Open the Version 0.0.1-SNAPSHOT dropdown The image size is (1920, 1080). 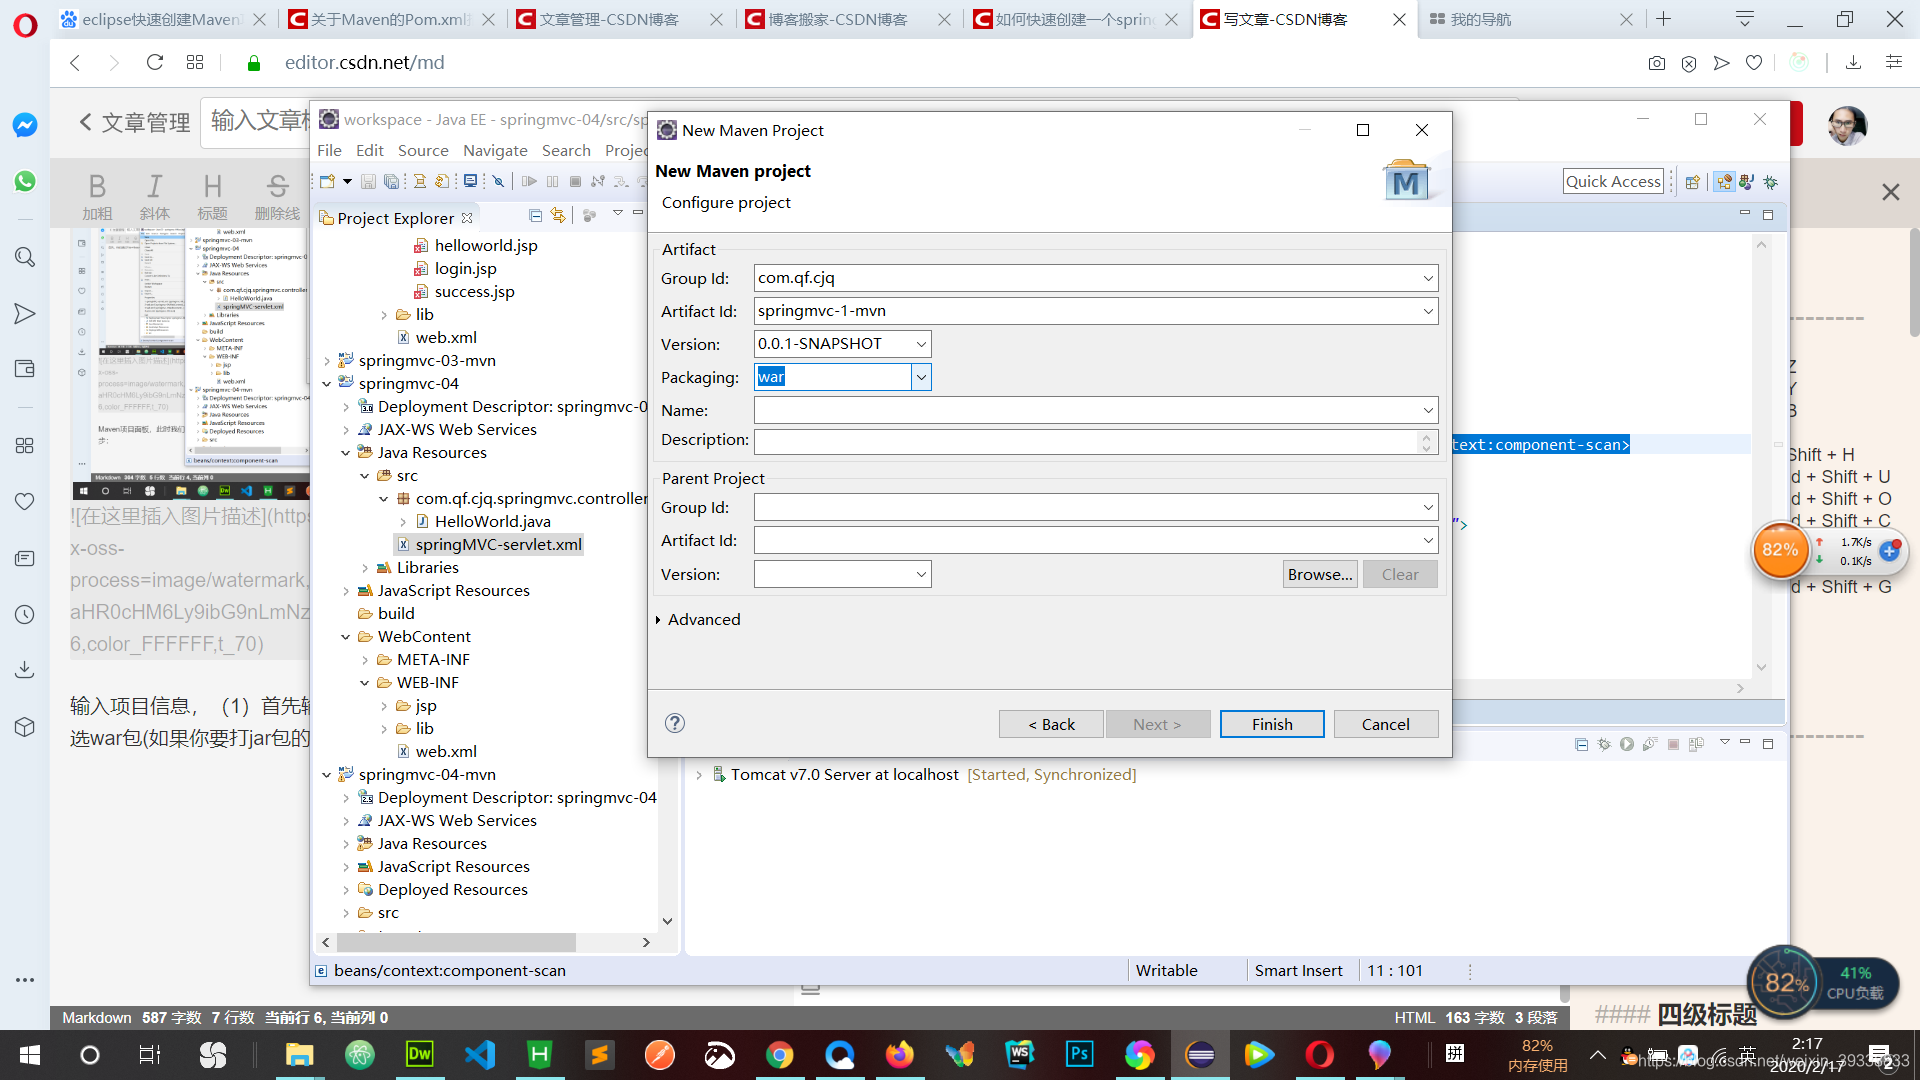coord(921,344)
